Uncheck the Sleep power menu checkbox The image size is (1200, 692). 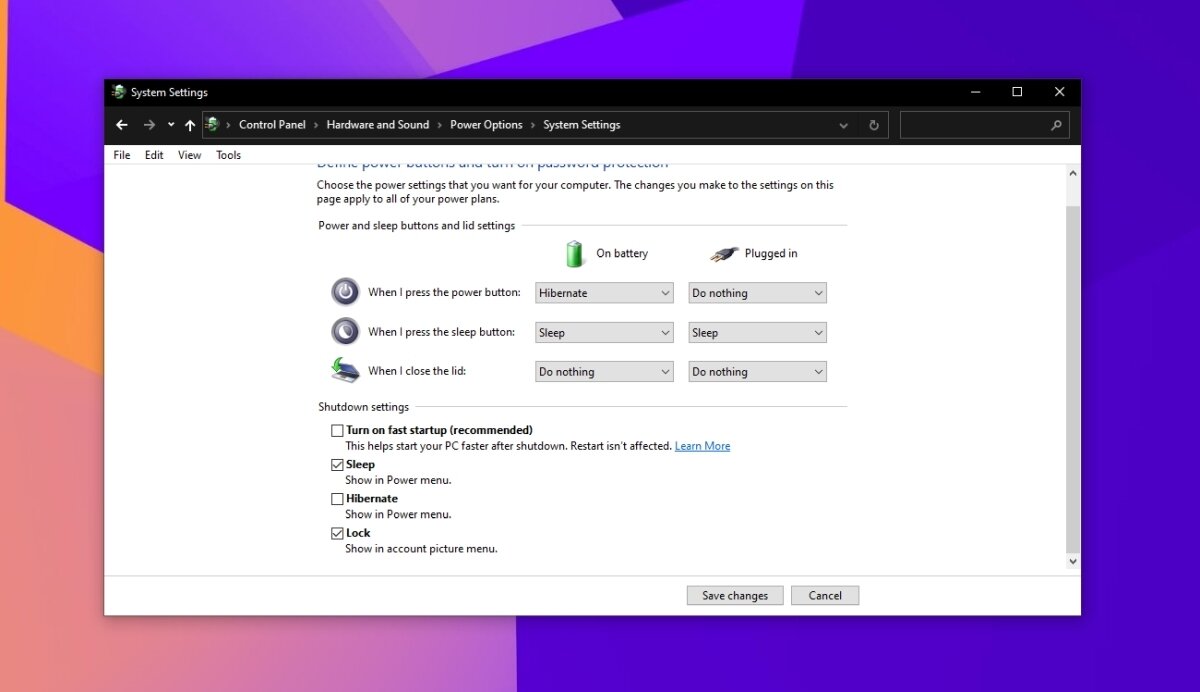[x=337, y=465]
